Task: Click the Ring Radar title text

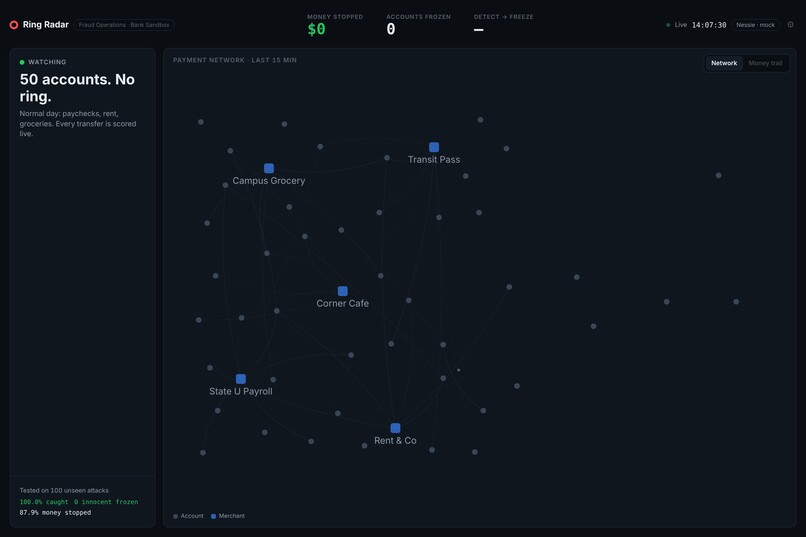Action: tap(46, 25)
